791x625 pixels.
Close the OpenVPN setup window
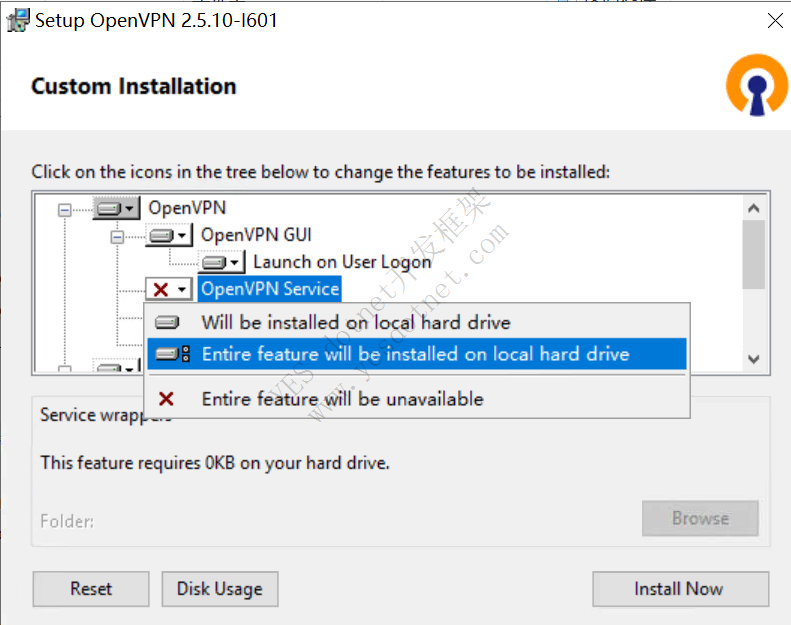click(775, 21)
